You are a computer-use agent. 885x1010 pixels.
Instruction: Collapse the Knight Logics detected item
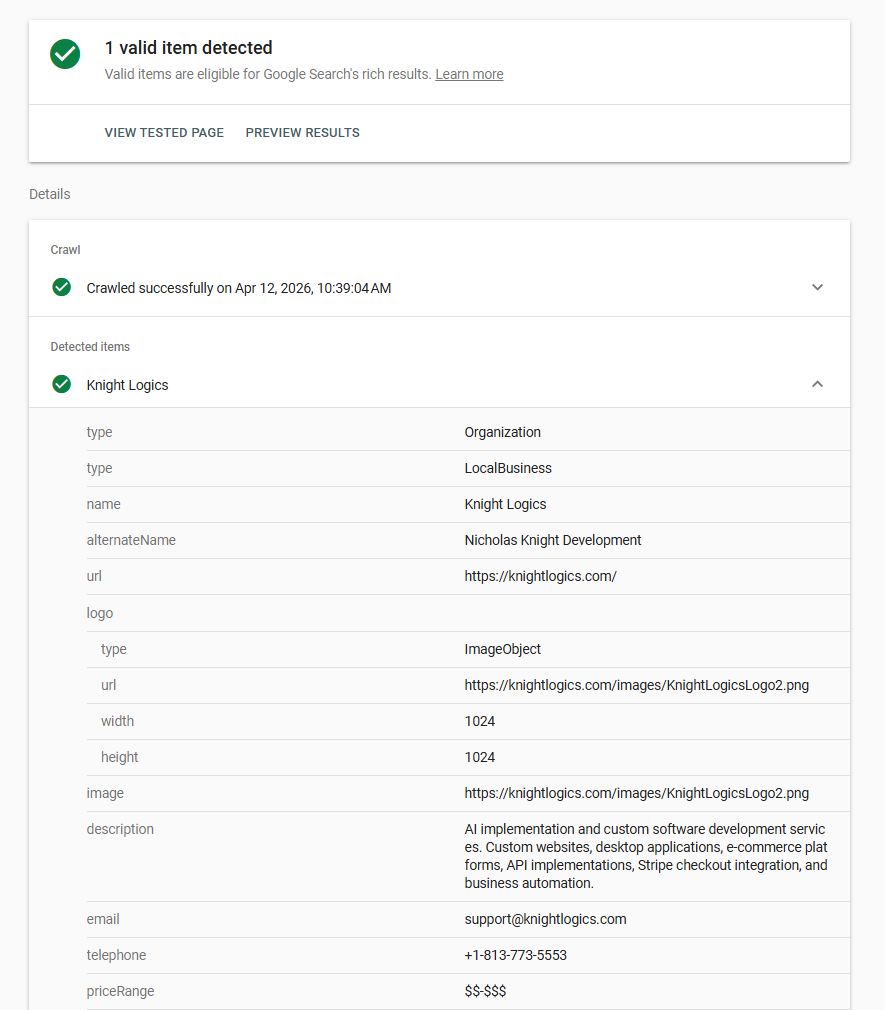pyautogui.click(x=817, y=384)
